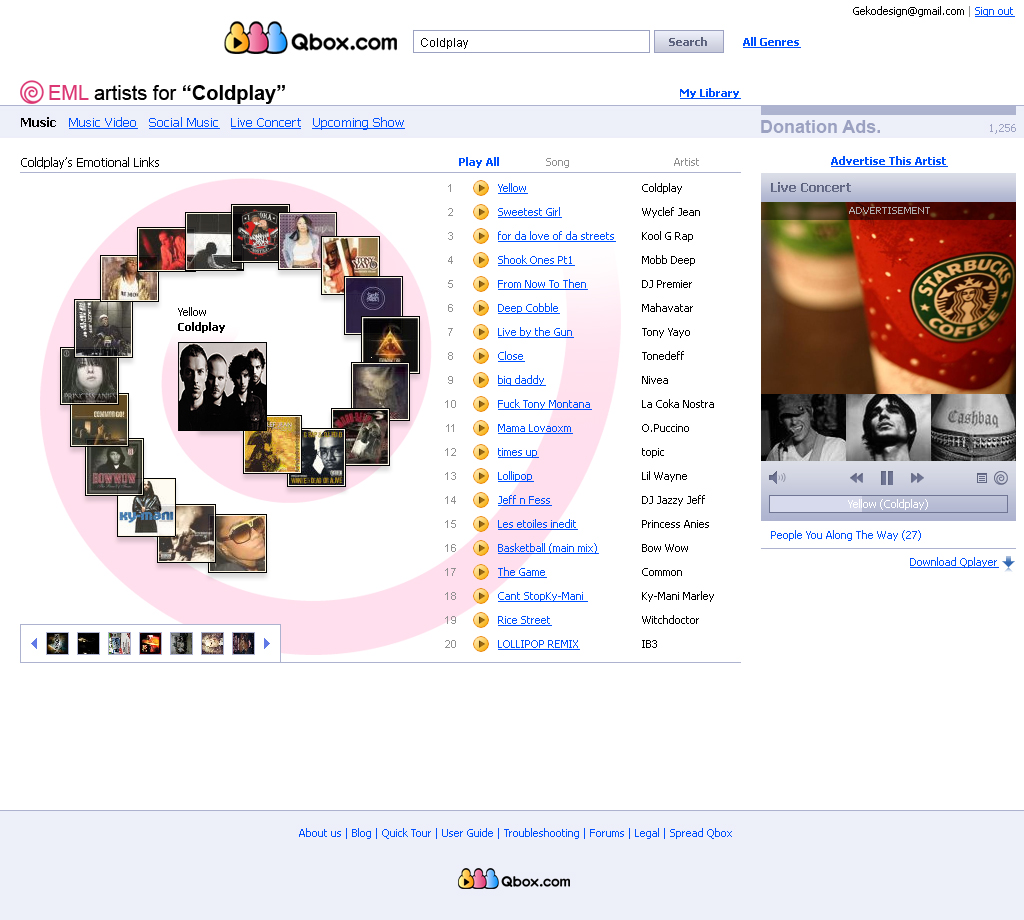Click Download Qplayer link
The height and width of the screenshot is (920, 1024).
953,562
